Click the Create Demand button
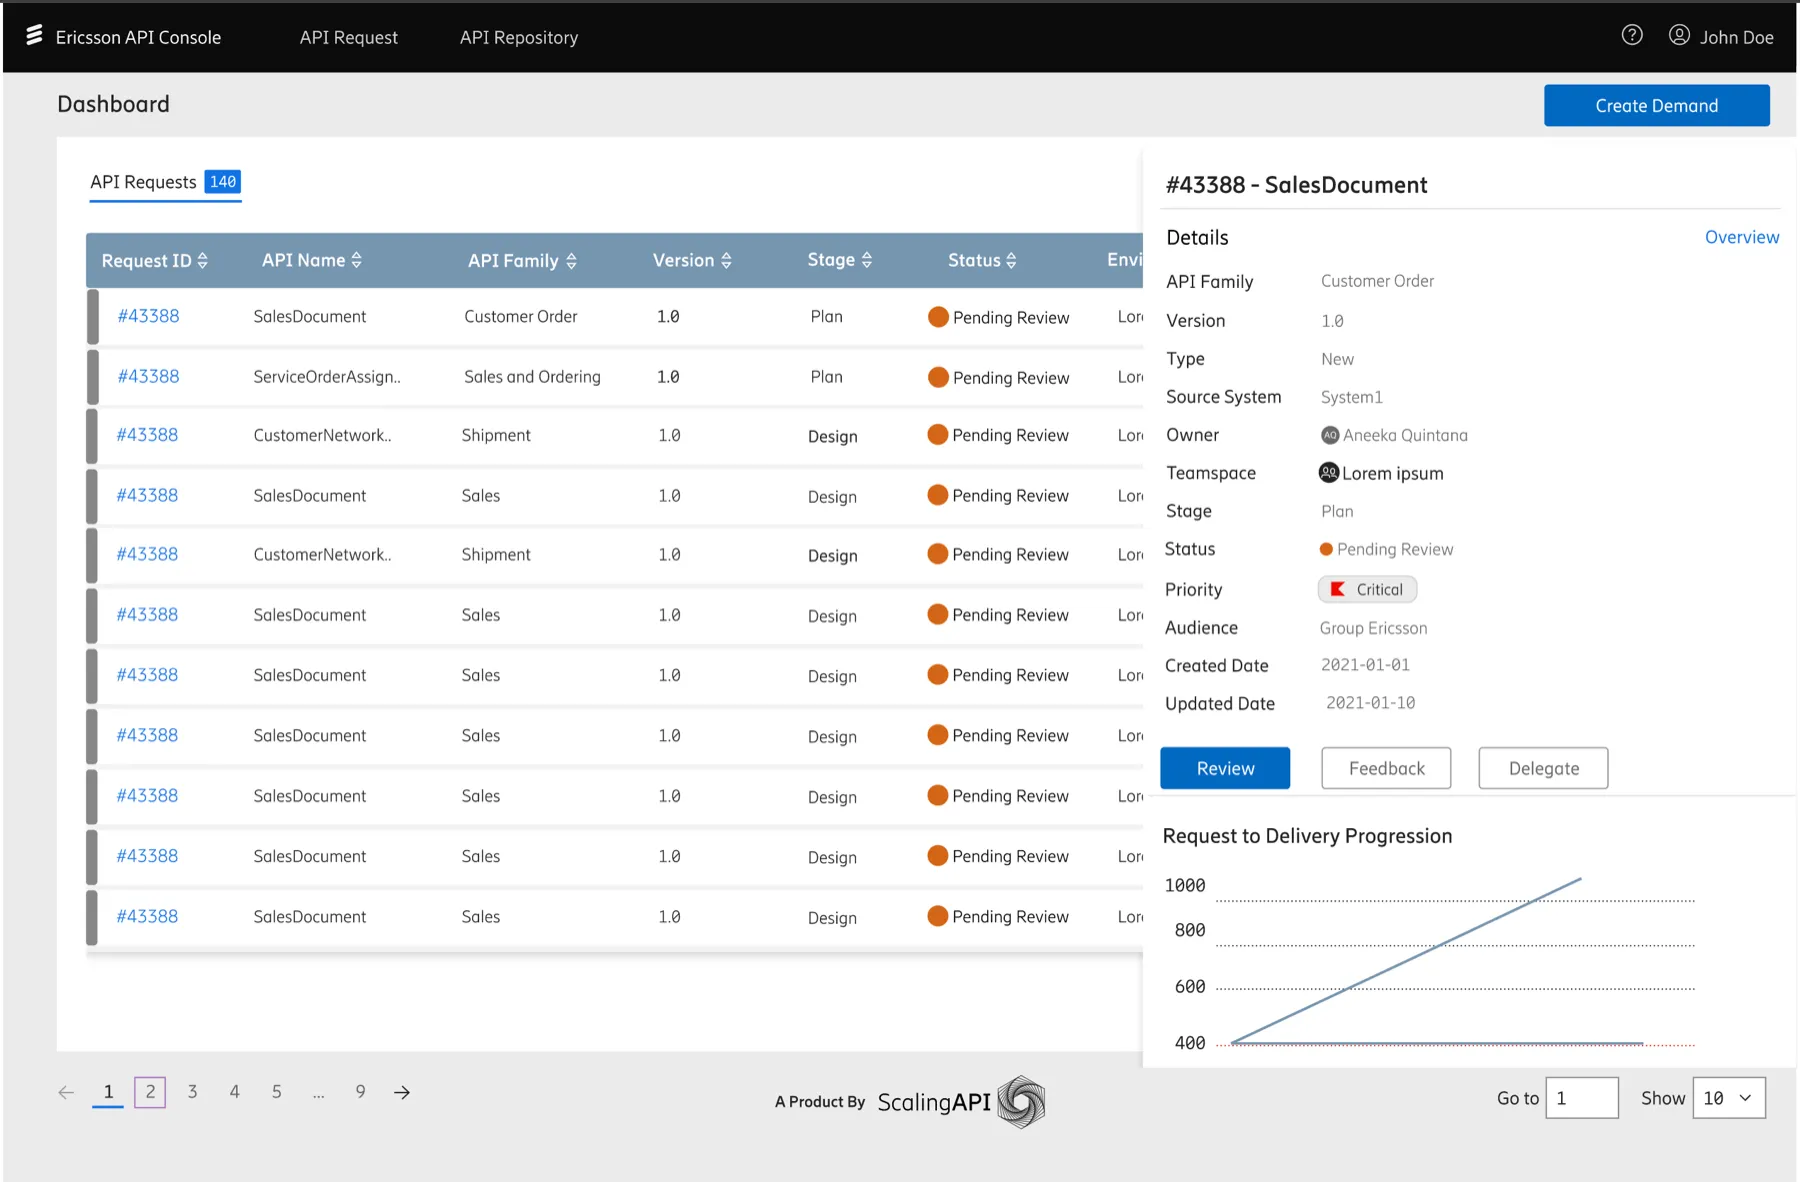The height and width of the screenshot is (1182, 1800). pos(1656,105)
